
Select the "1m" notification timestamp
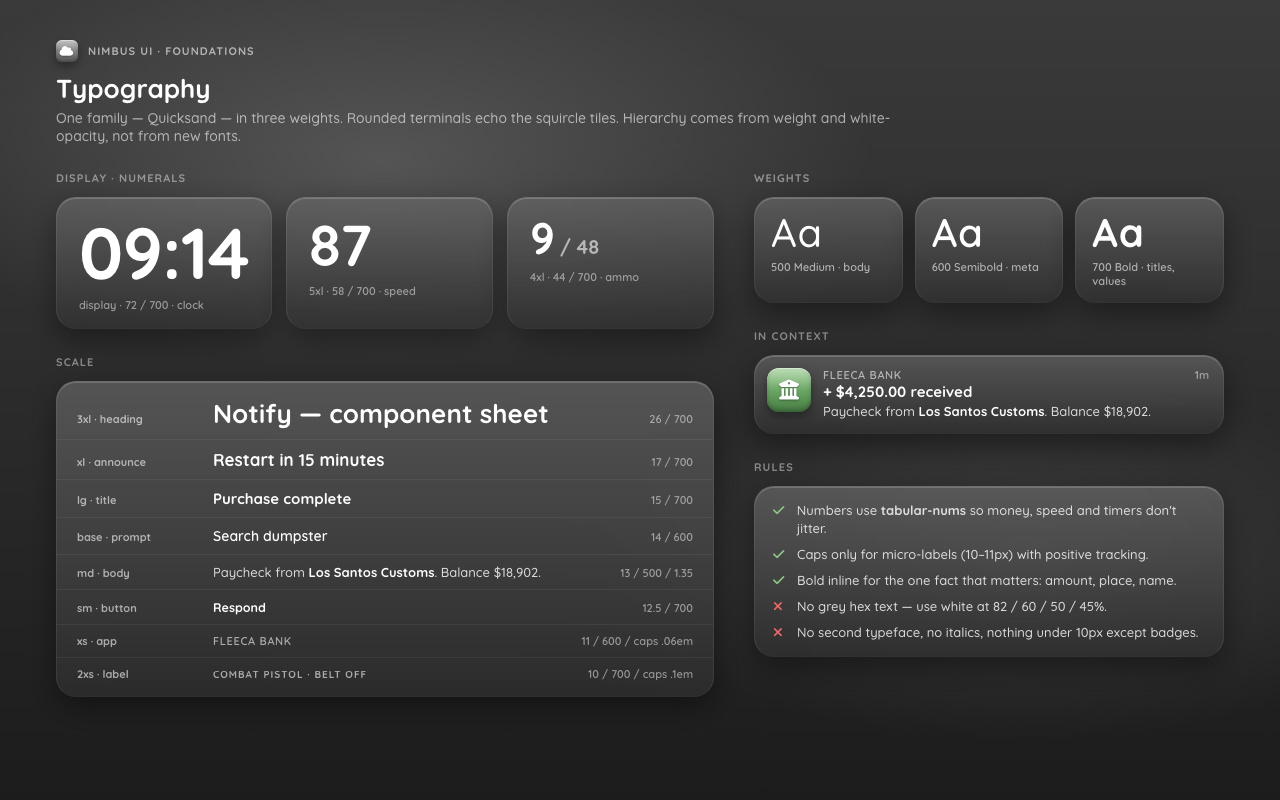[1201, 375]
